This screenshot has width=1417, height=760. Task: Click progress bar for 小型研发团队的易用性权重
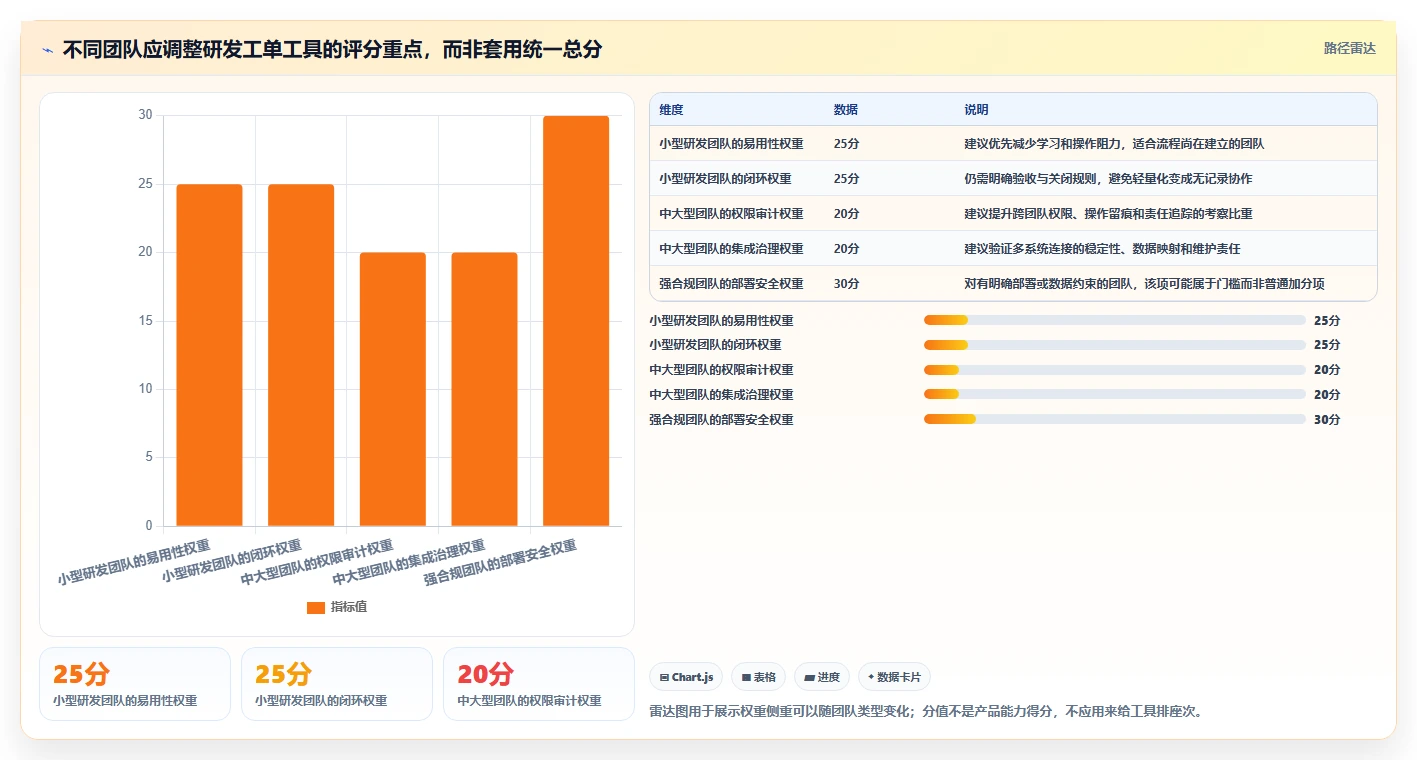pos(1115,320)
